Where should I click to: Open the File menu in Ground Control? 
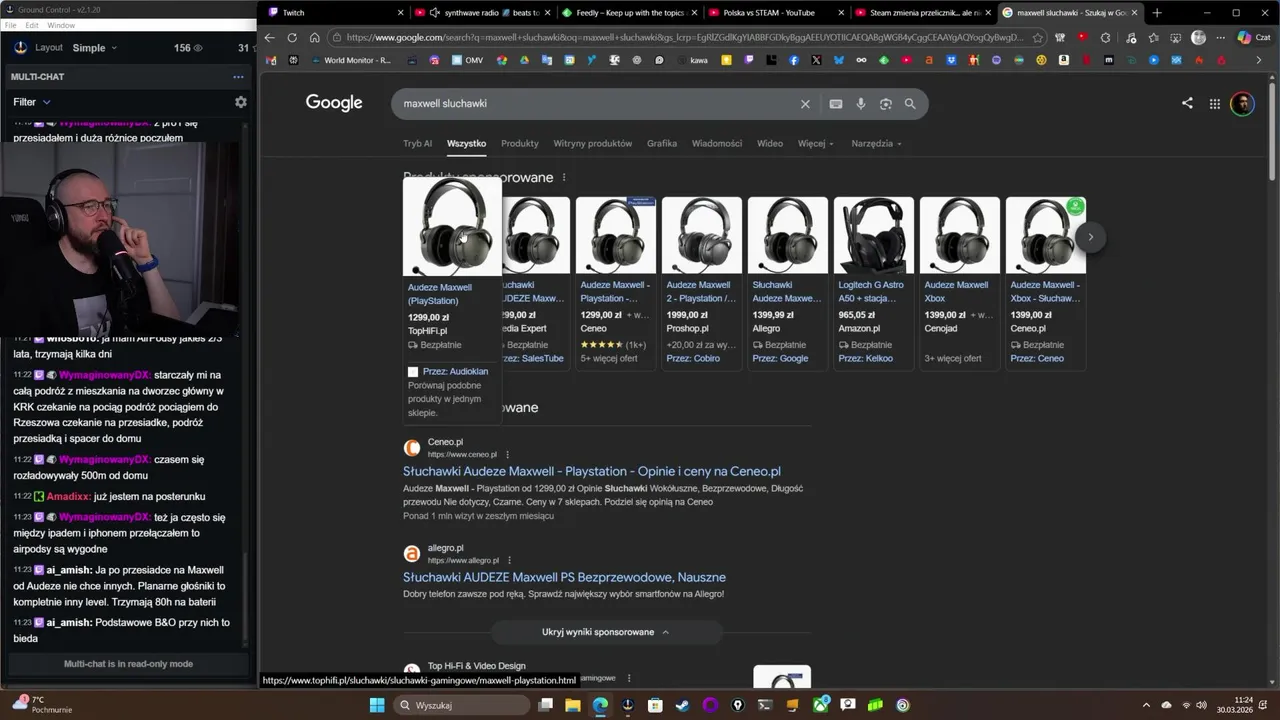coord(10,25)
